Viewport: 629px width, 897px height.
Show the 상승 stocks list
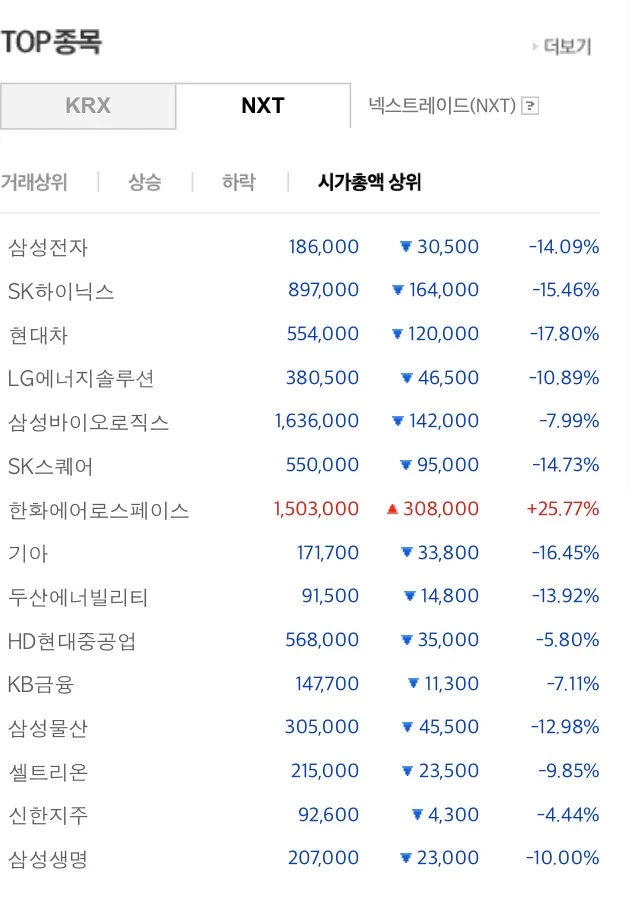[145, 182]
